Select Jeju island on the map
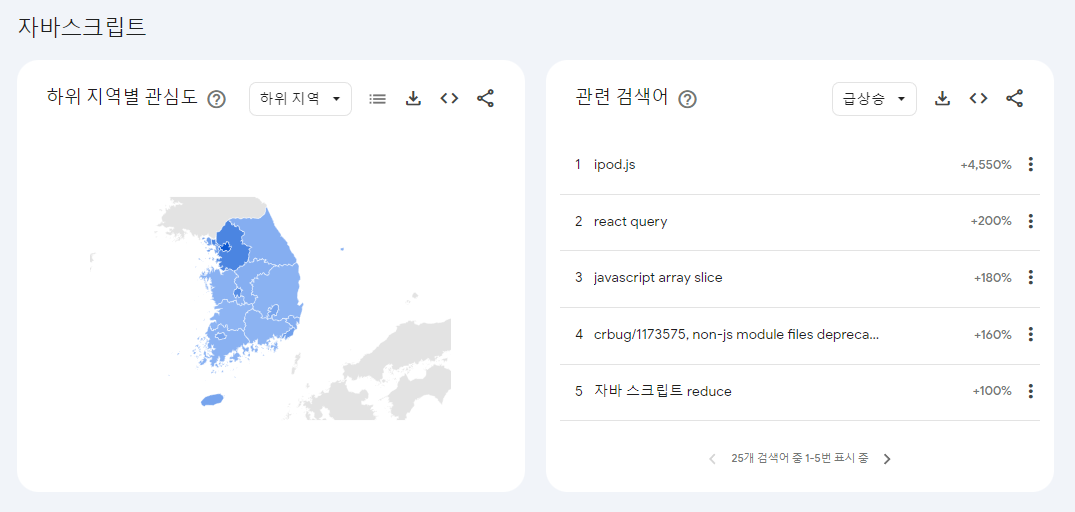 213,400
